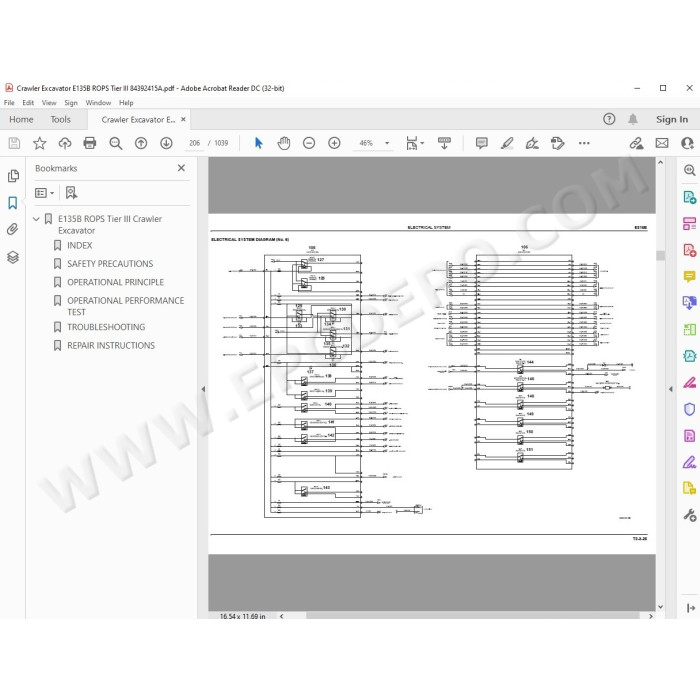Viewport: 700px width, 700px height.
Task: Open More Tools wrench icon
Action: click(690, 515)
